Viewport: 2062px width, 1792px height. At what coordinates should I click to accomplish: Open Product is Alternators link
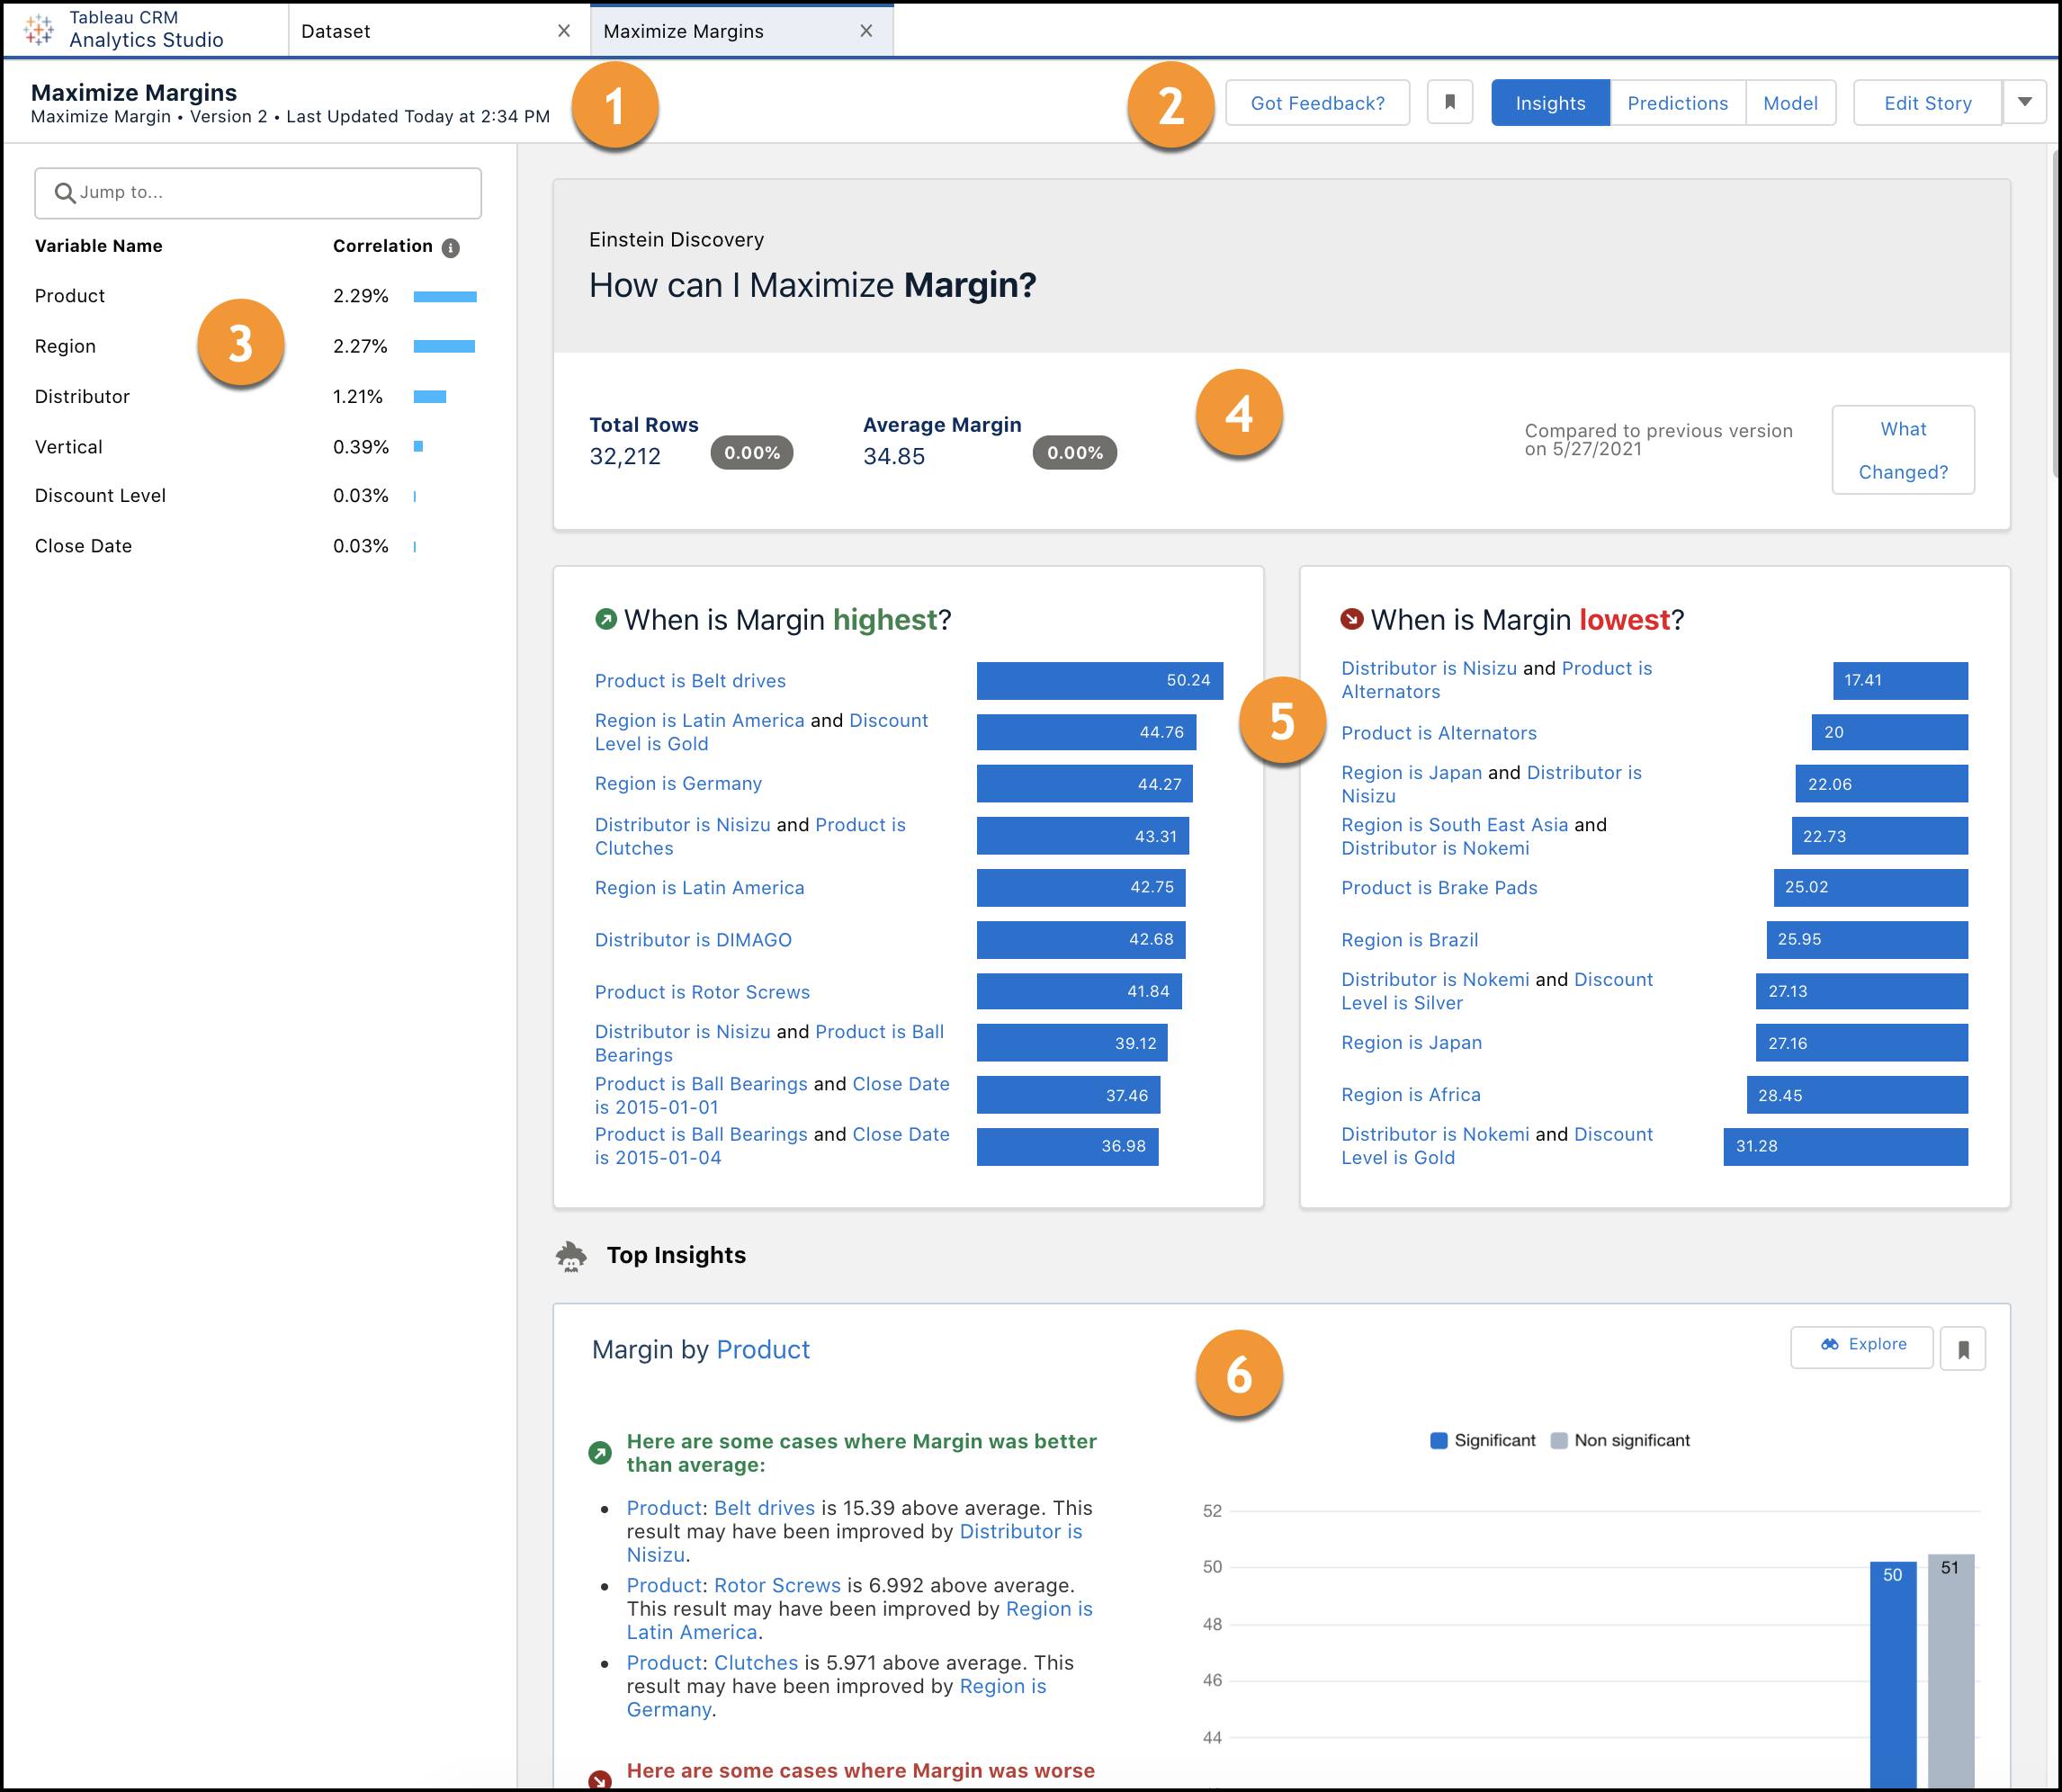click(x=1438, y=733)
